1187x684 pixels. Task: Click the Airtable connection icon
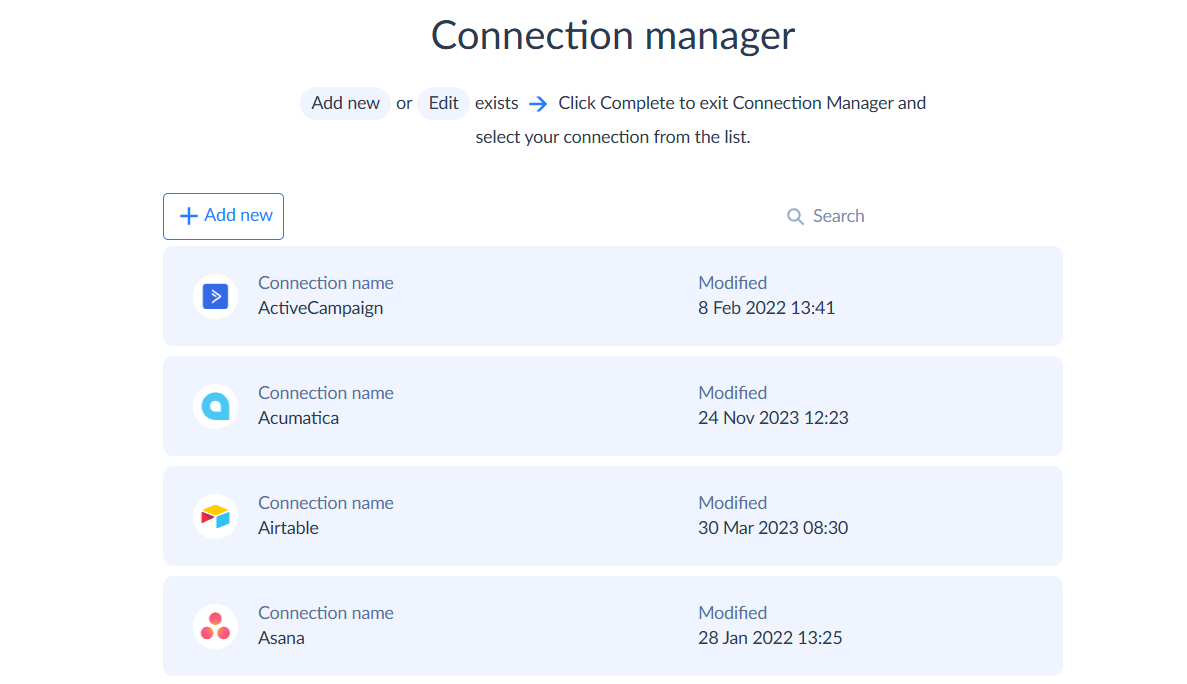tap(214, 516)
